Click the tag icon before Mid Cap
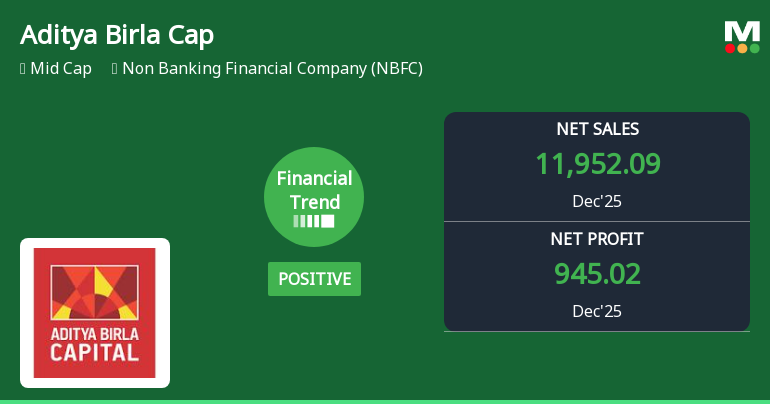The height and width of the screenshot is (404, 770). pyautogui.click(x=23, y=69)
